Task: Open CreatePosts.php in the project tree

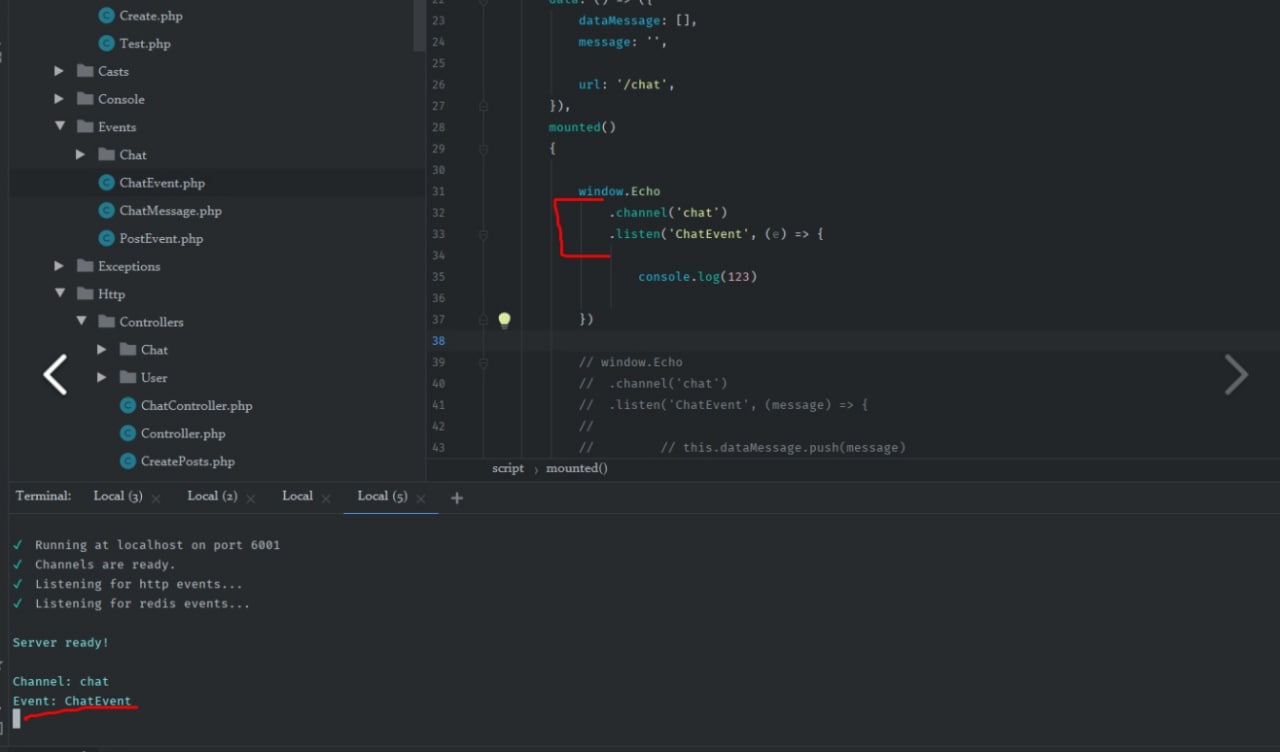Action: coord(187,462)
